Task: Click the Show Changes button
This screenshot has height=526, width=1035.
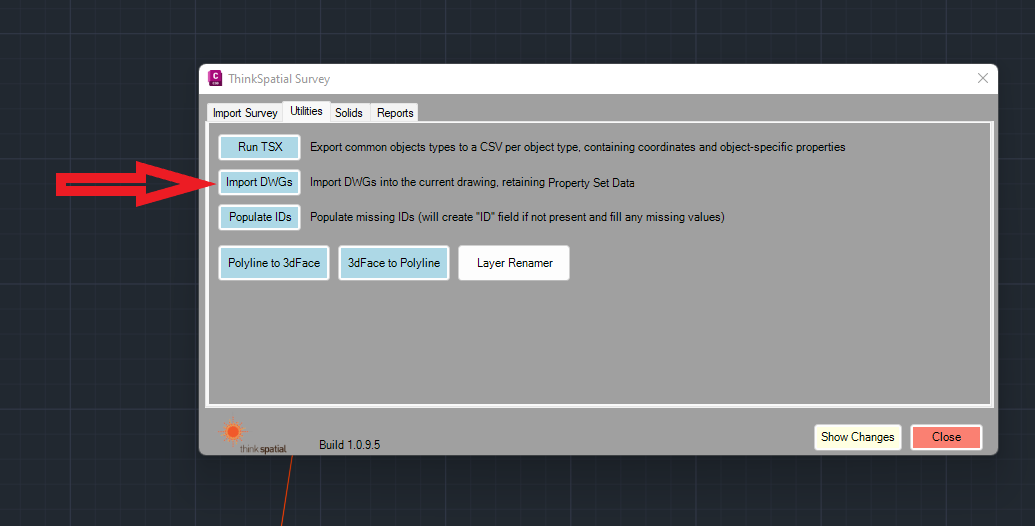Action: pyautogui.click(x=857, y=437)
